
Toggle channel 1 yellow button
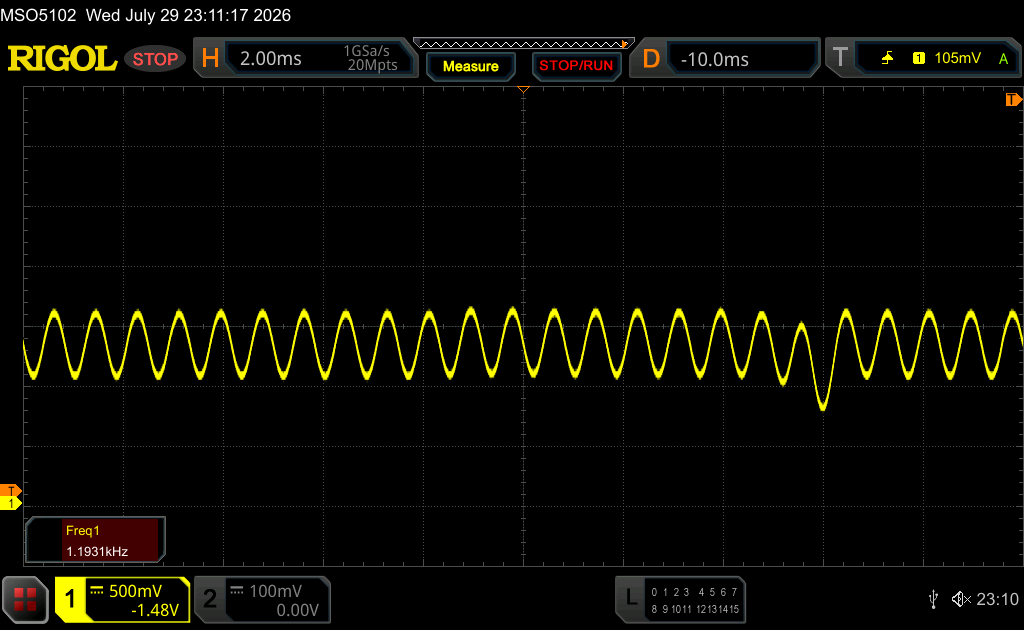click(70, 599)
